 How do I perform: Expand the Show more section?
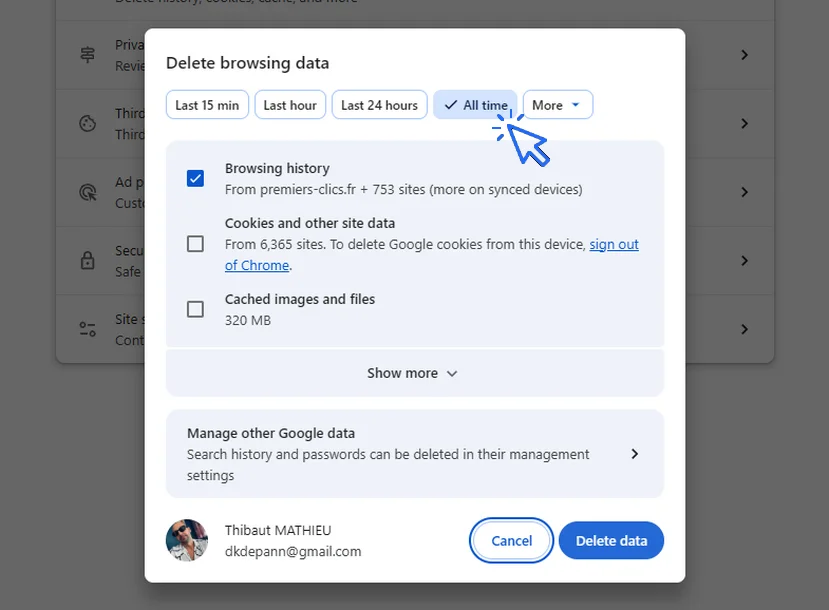(x=413, y=373)
